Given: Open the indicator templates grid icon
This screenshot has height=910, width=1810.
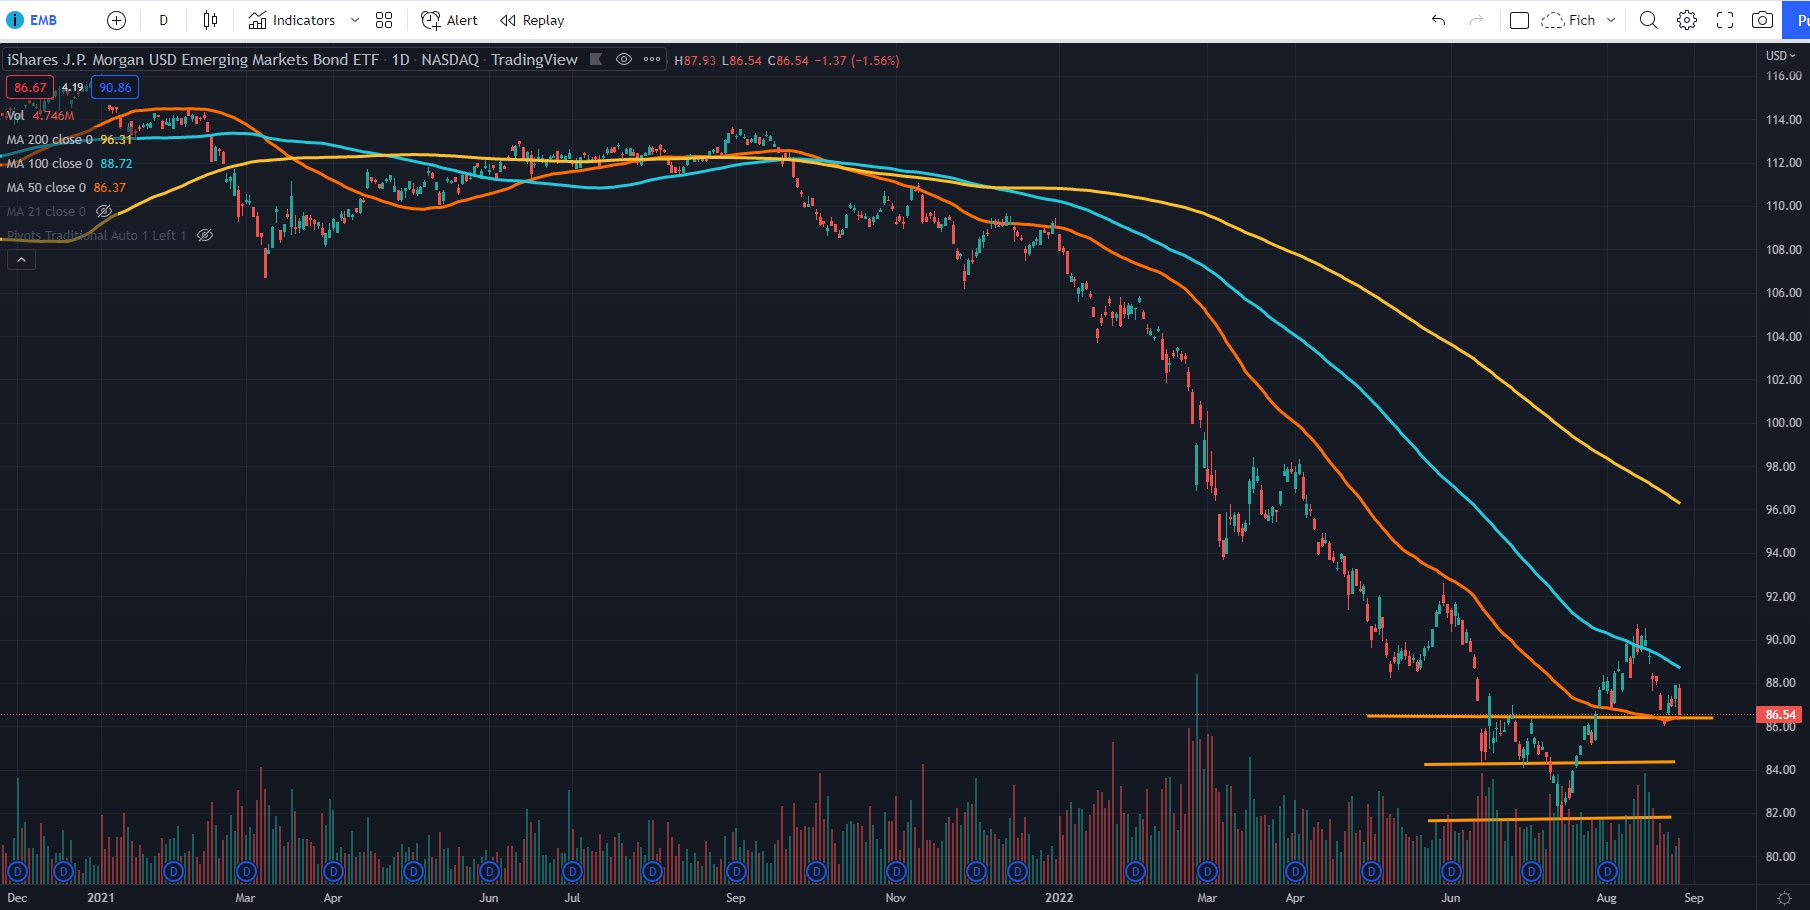Looking at the screenshot, I should tap(384, 20).
